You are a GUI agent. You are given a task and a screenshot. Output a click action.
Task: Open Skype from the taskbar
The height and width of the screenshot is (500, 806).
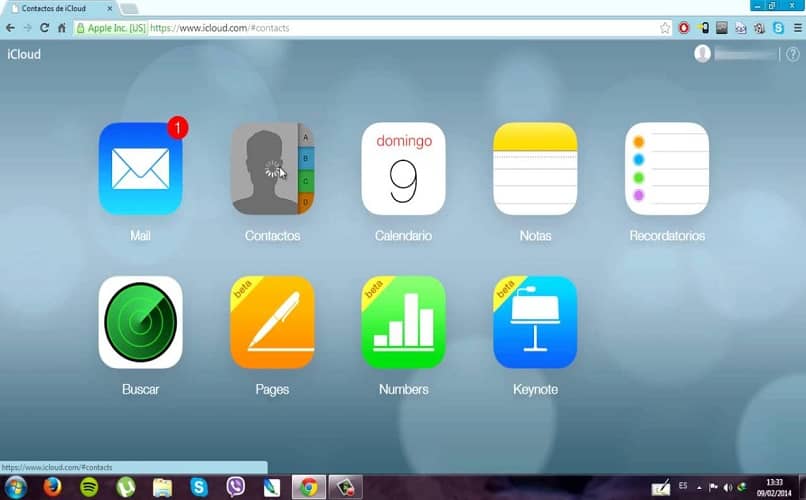click(x=199, y=487)
